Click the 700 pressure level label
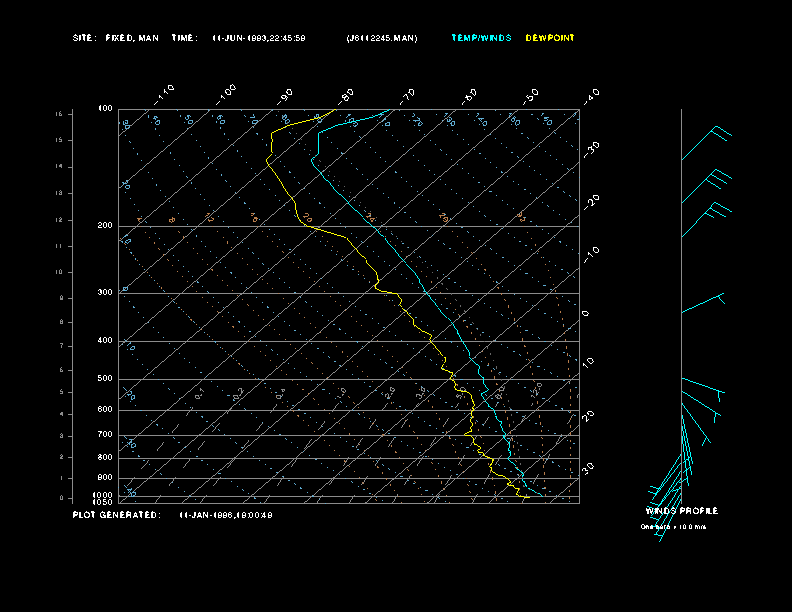This screenshot has width=792, height=612. pos(105,435)
